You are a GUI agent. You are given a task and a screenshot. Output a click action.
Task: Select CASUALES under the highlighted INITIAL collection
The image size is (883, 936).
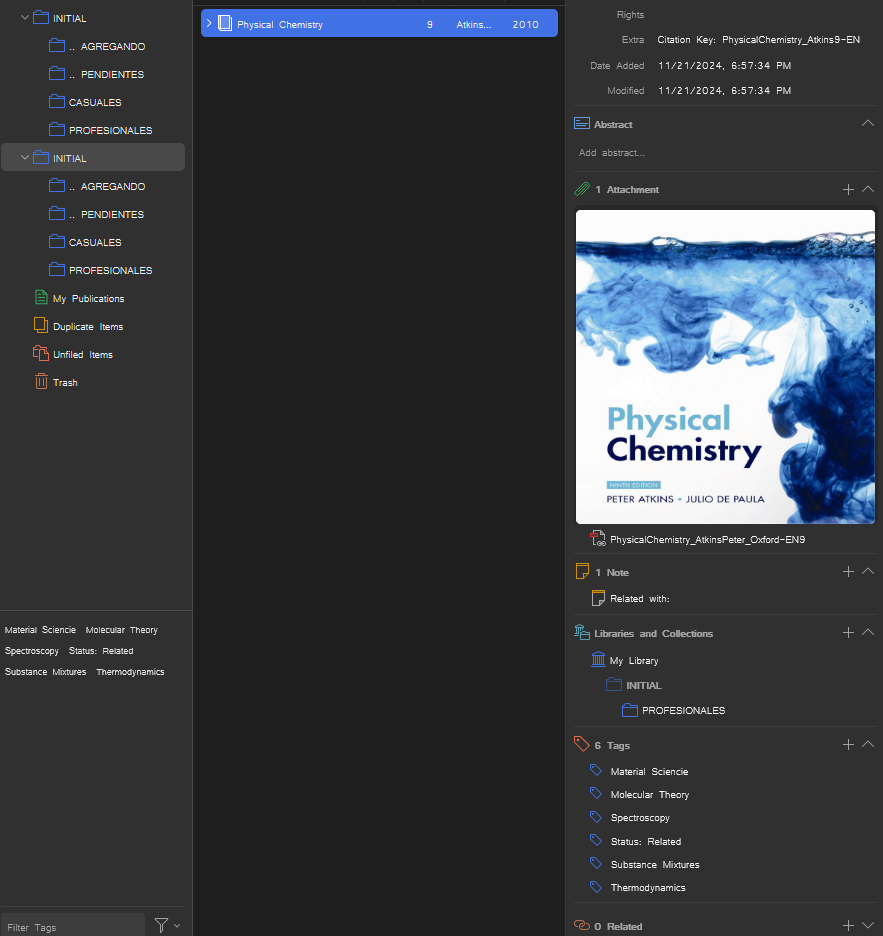point(95,242)
